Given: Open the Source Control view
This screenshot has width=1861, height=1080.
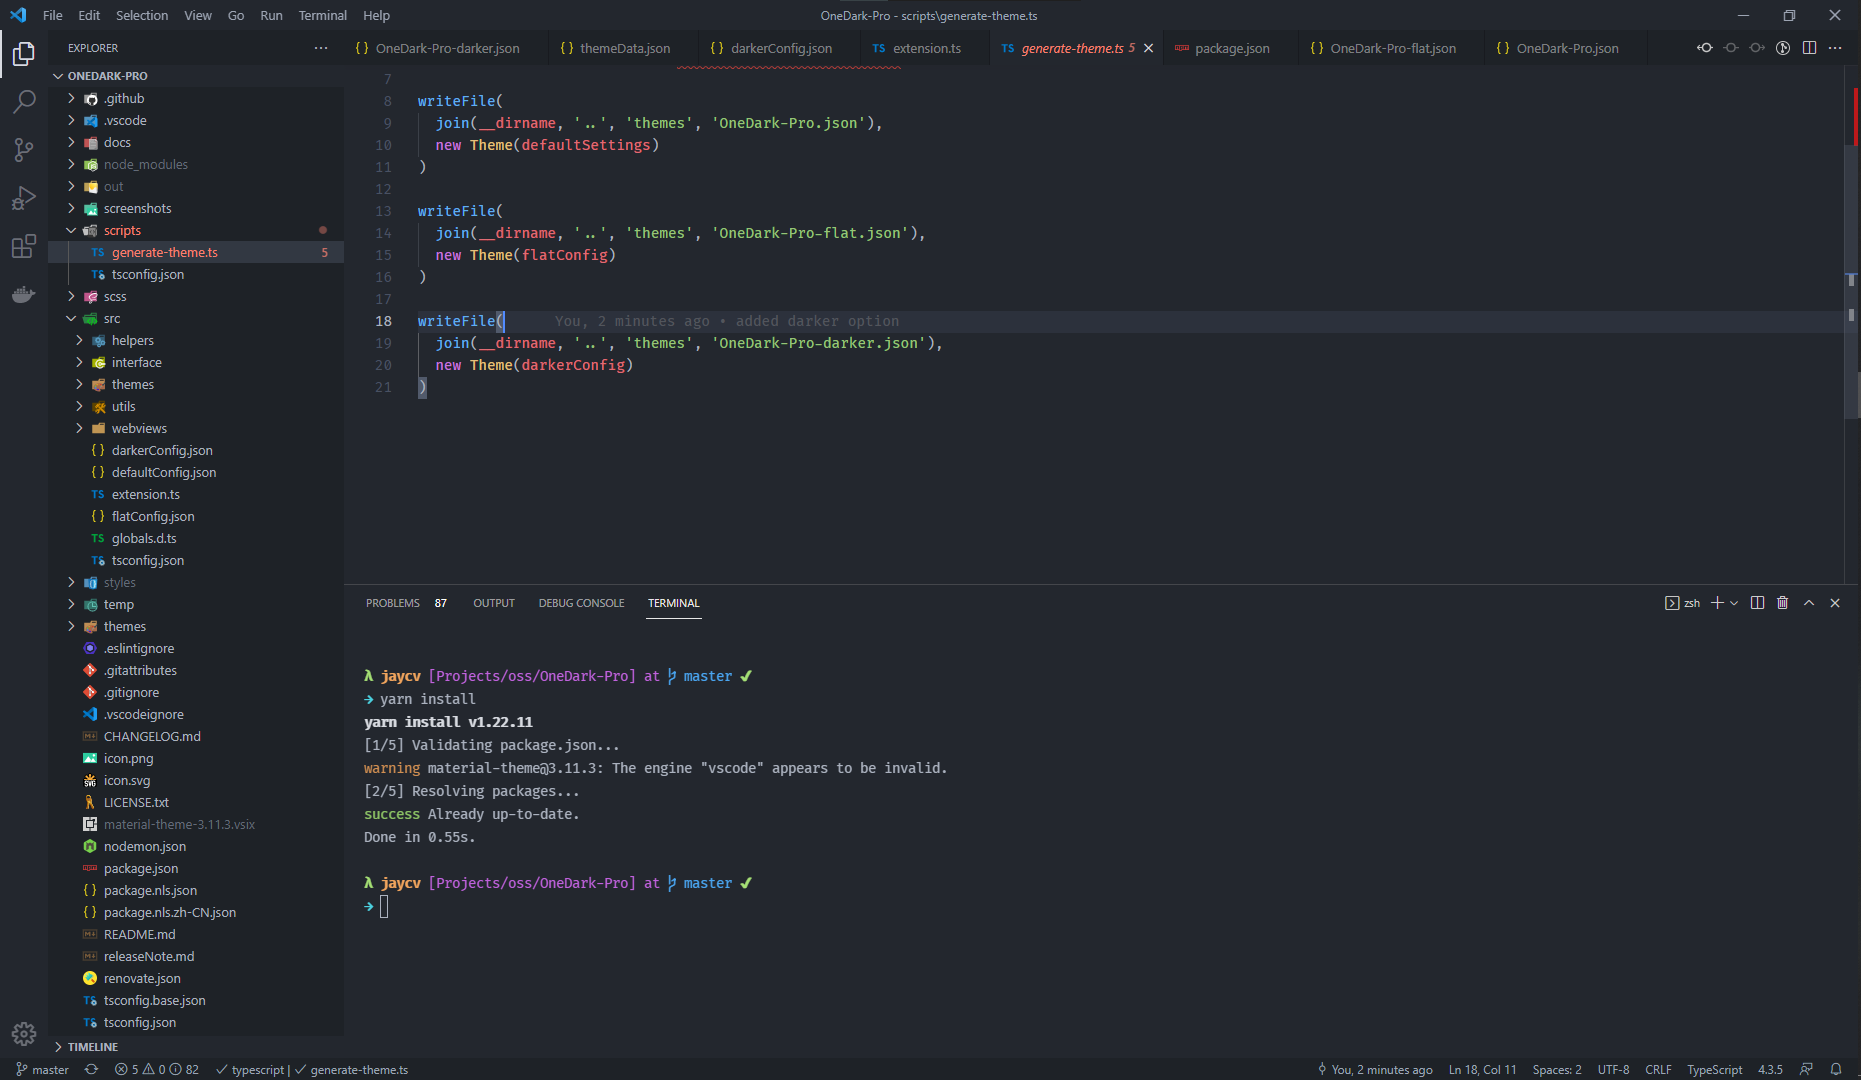Looking at the screenshot, I should coord(24,150).
